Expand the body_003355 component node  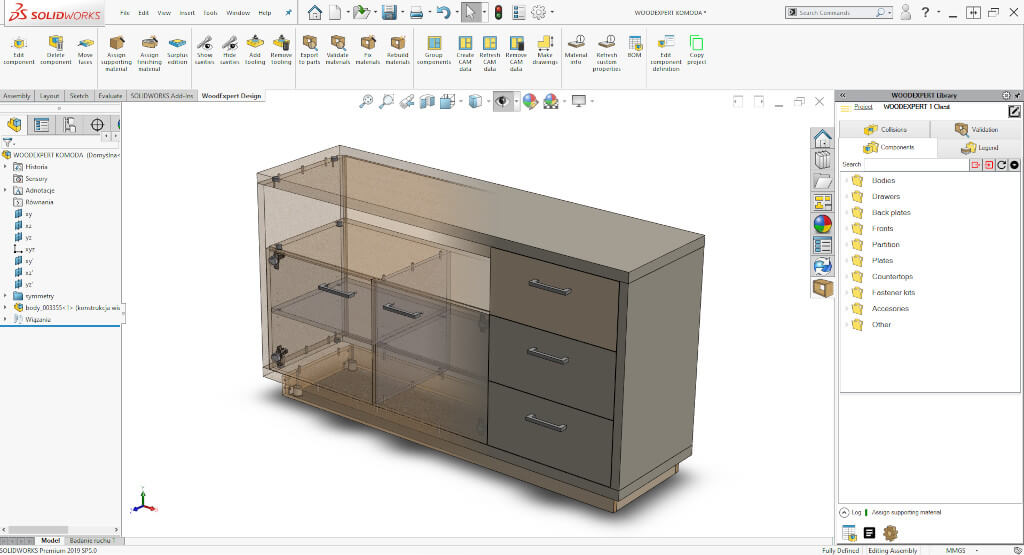[5, 308]
